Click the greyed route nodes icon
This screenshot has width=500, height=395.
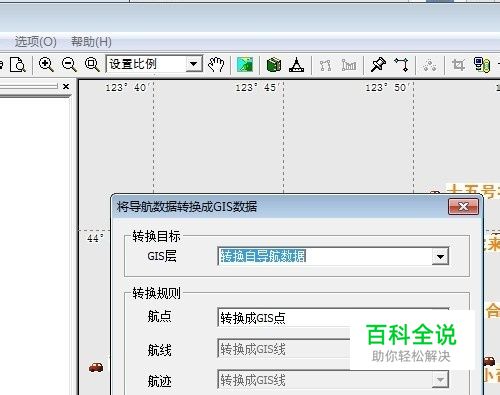(325, 65)
